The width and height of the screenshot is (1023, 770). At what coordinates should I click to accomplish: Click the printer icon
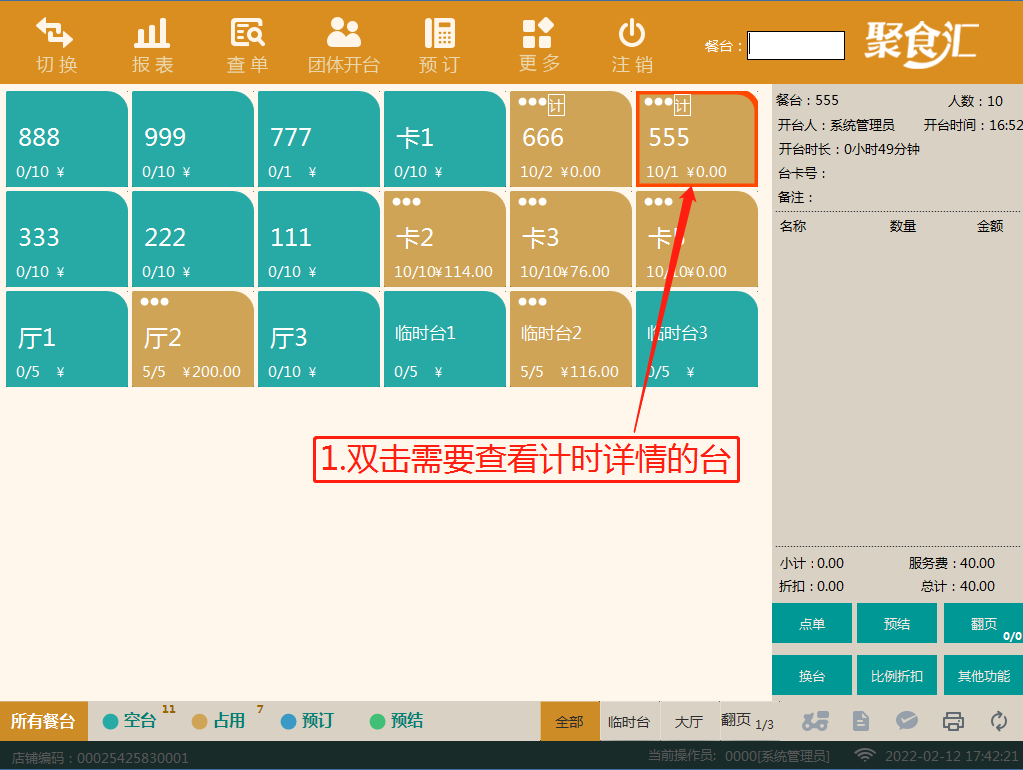pyautogui.click(x=953, y=721)
